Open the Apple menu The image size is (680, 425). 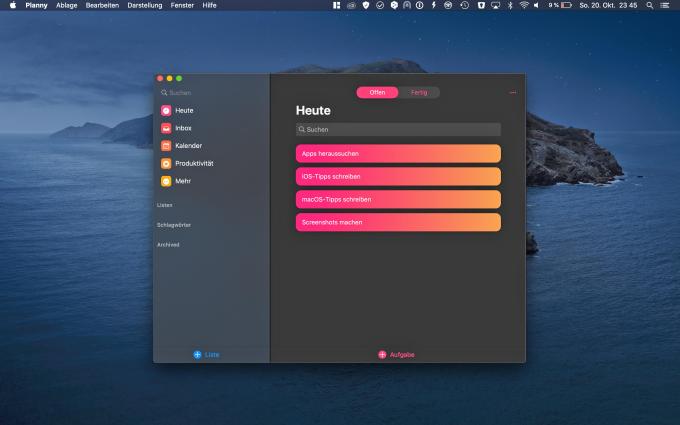(x=13, y=5)
